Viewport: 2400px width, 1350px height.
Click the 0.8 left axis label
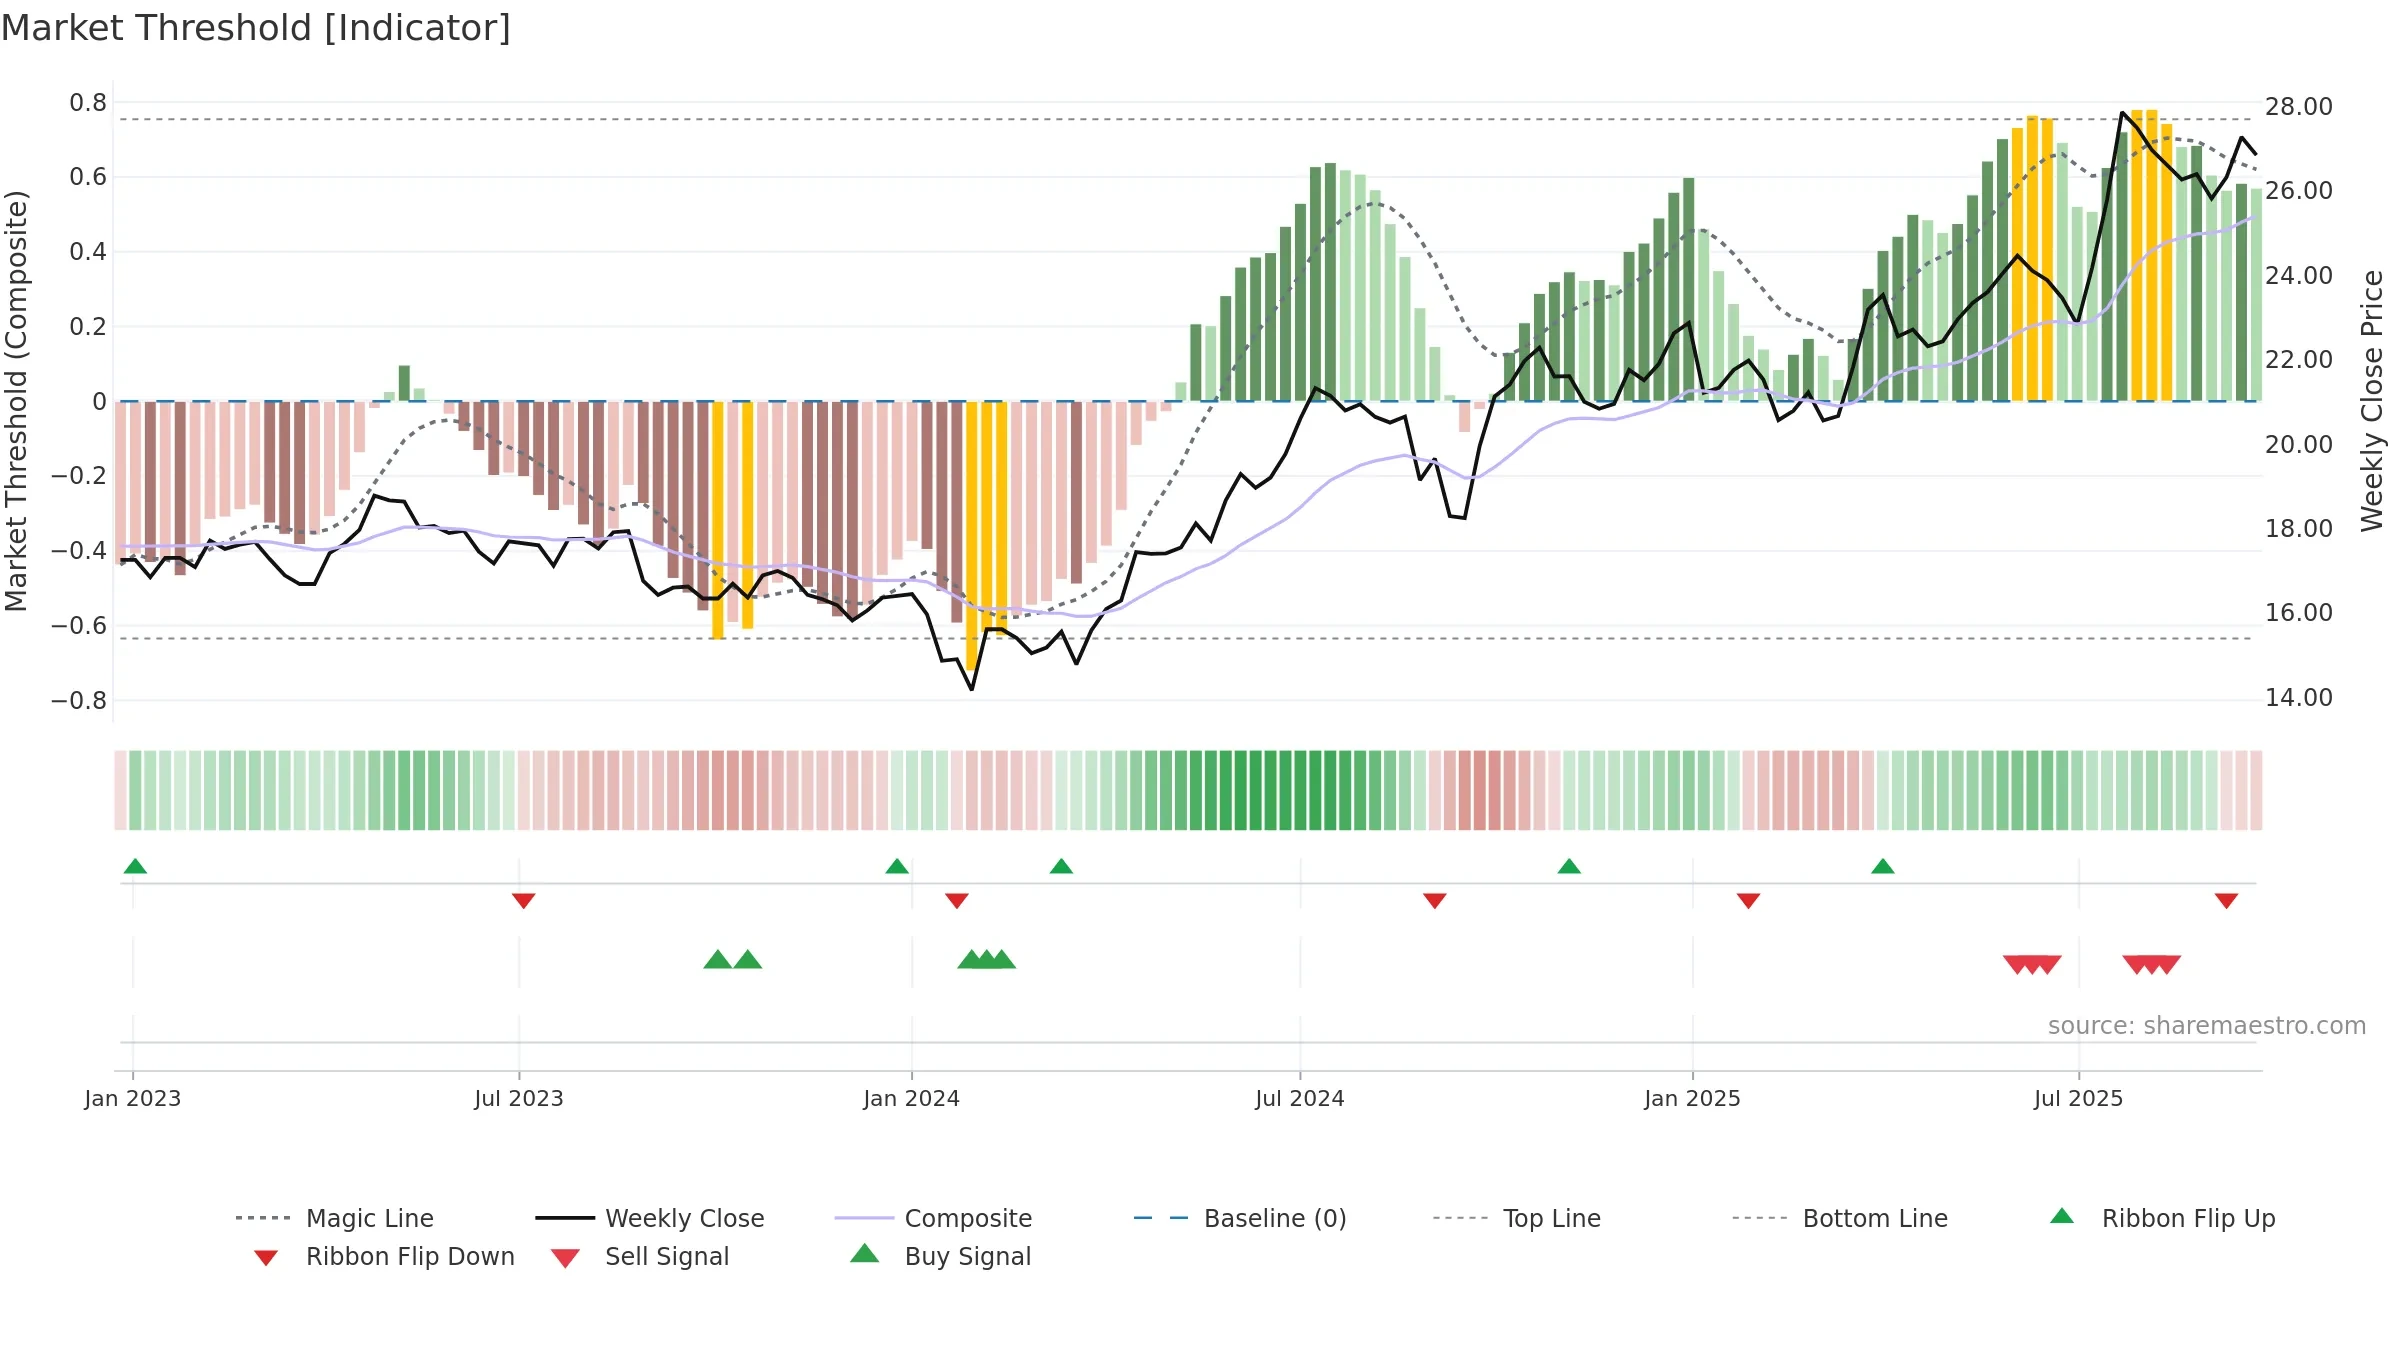88,103
